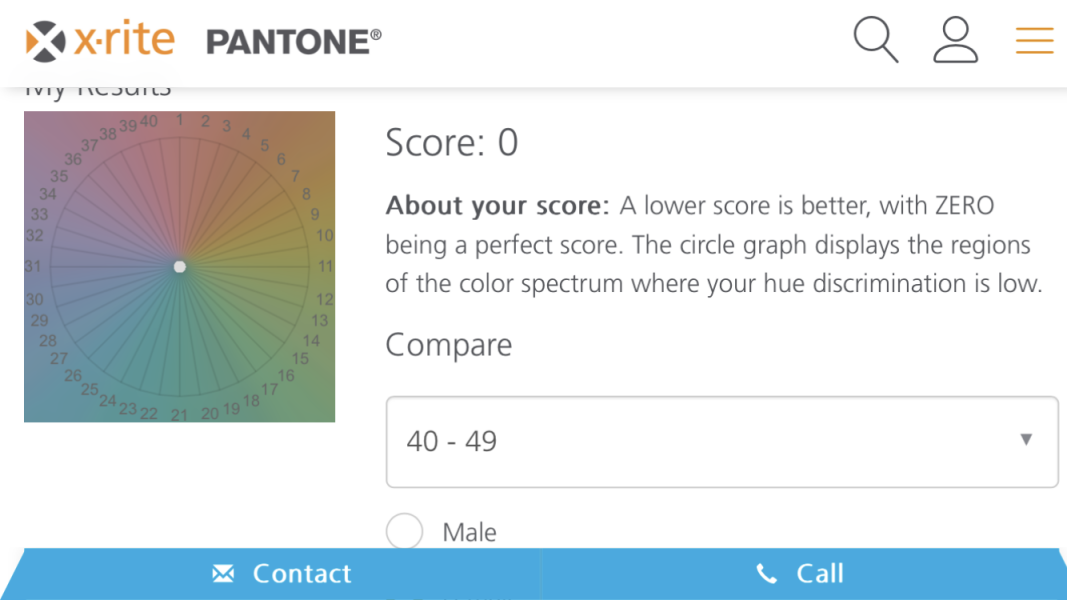Screen dimensions: 1067x600
Task: Click the X-Rite logo icon
Action: click(45, 41)
